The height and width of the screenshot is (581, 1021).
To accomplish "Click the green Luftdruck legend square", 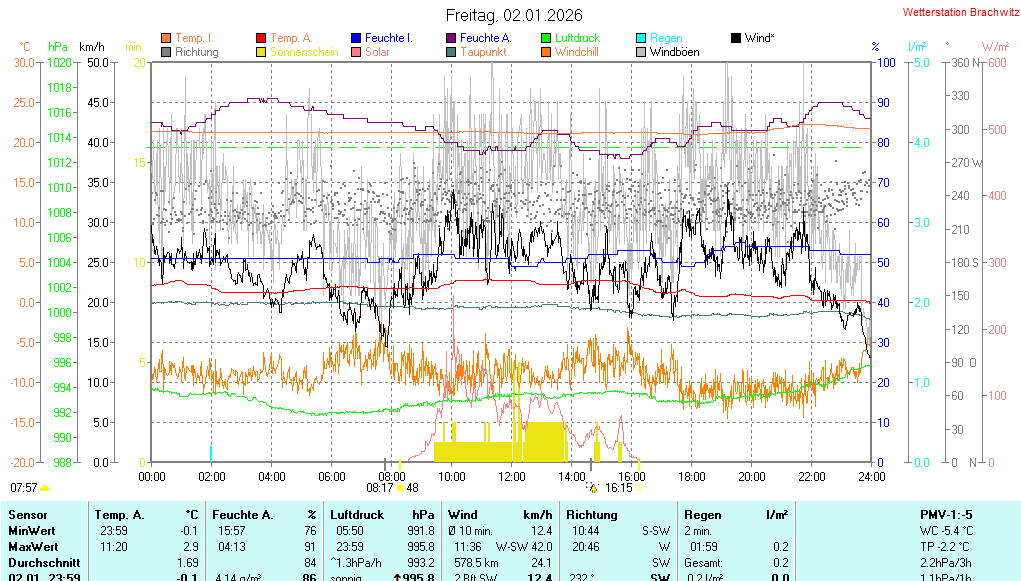I will 546,38.
